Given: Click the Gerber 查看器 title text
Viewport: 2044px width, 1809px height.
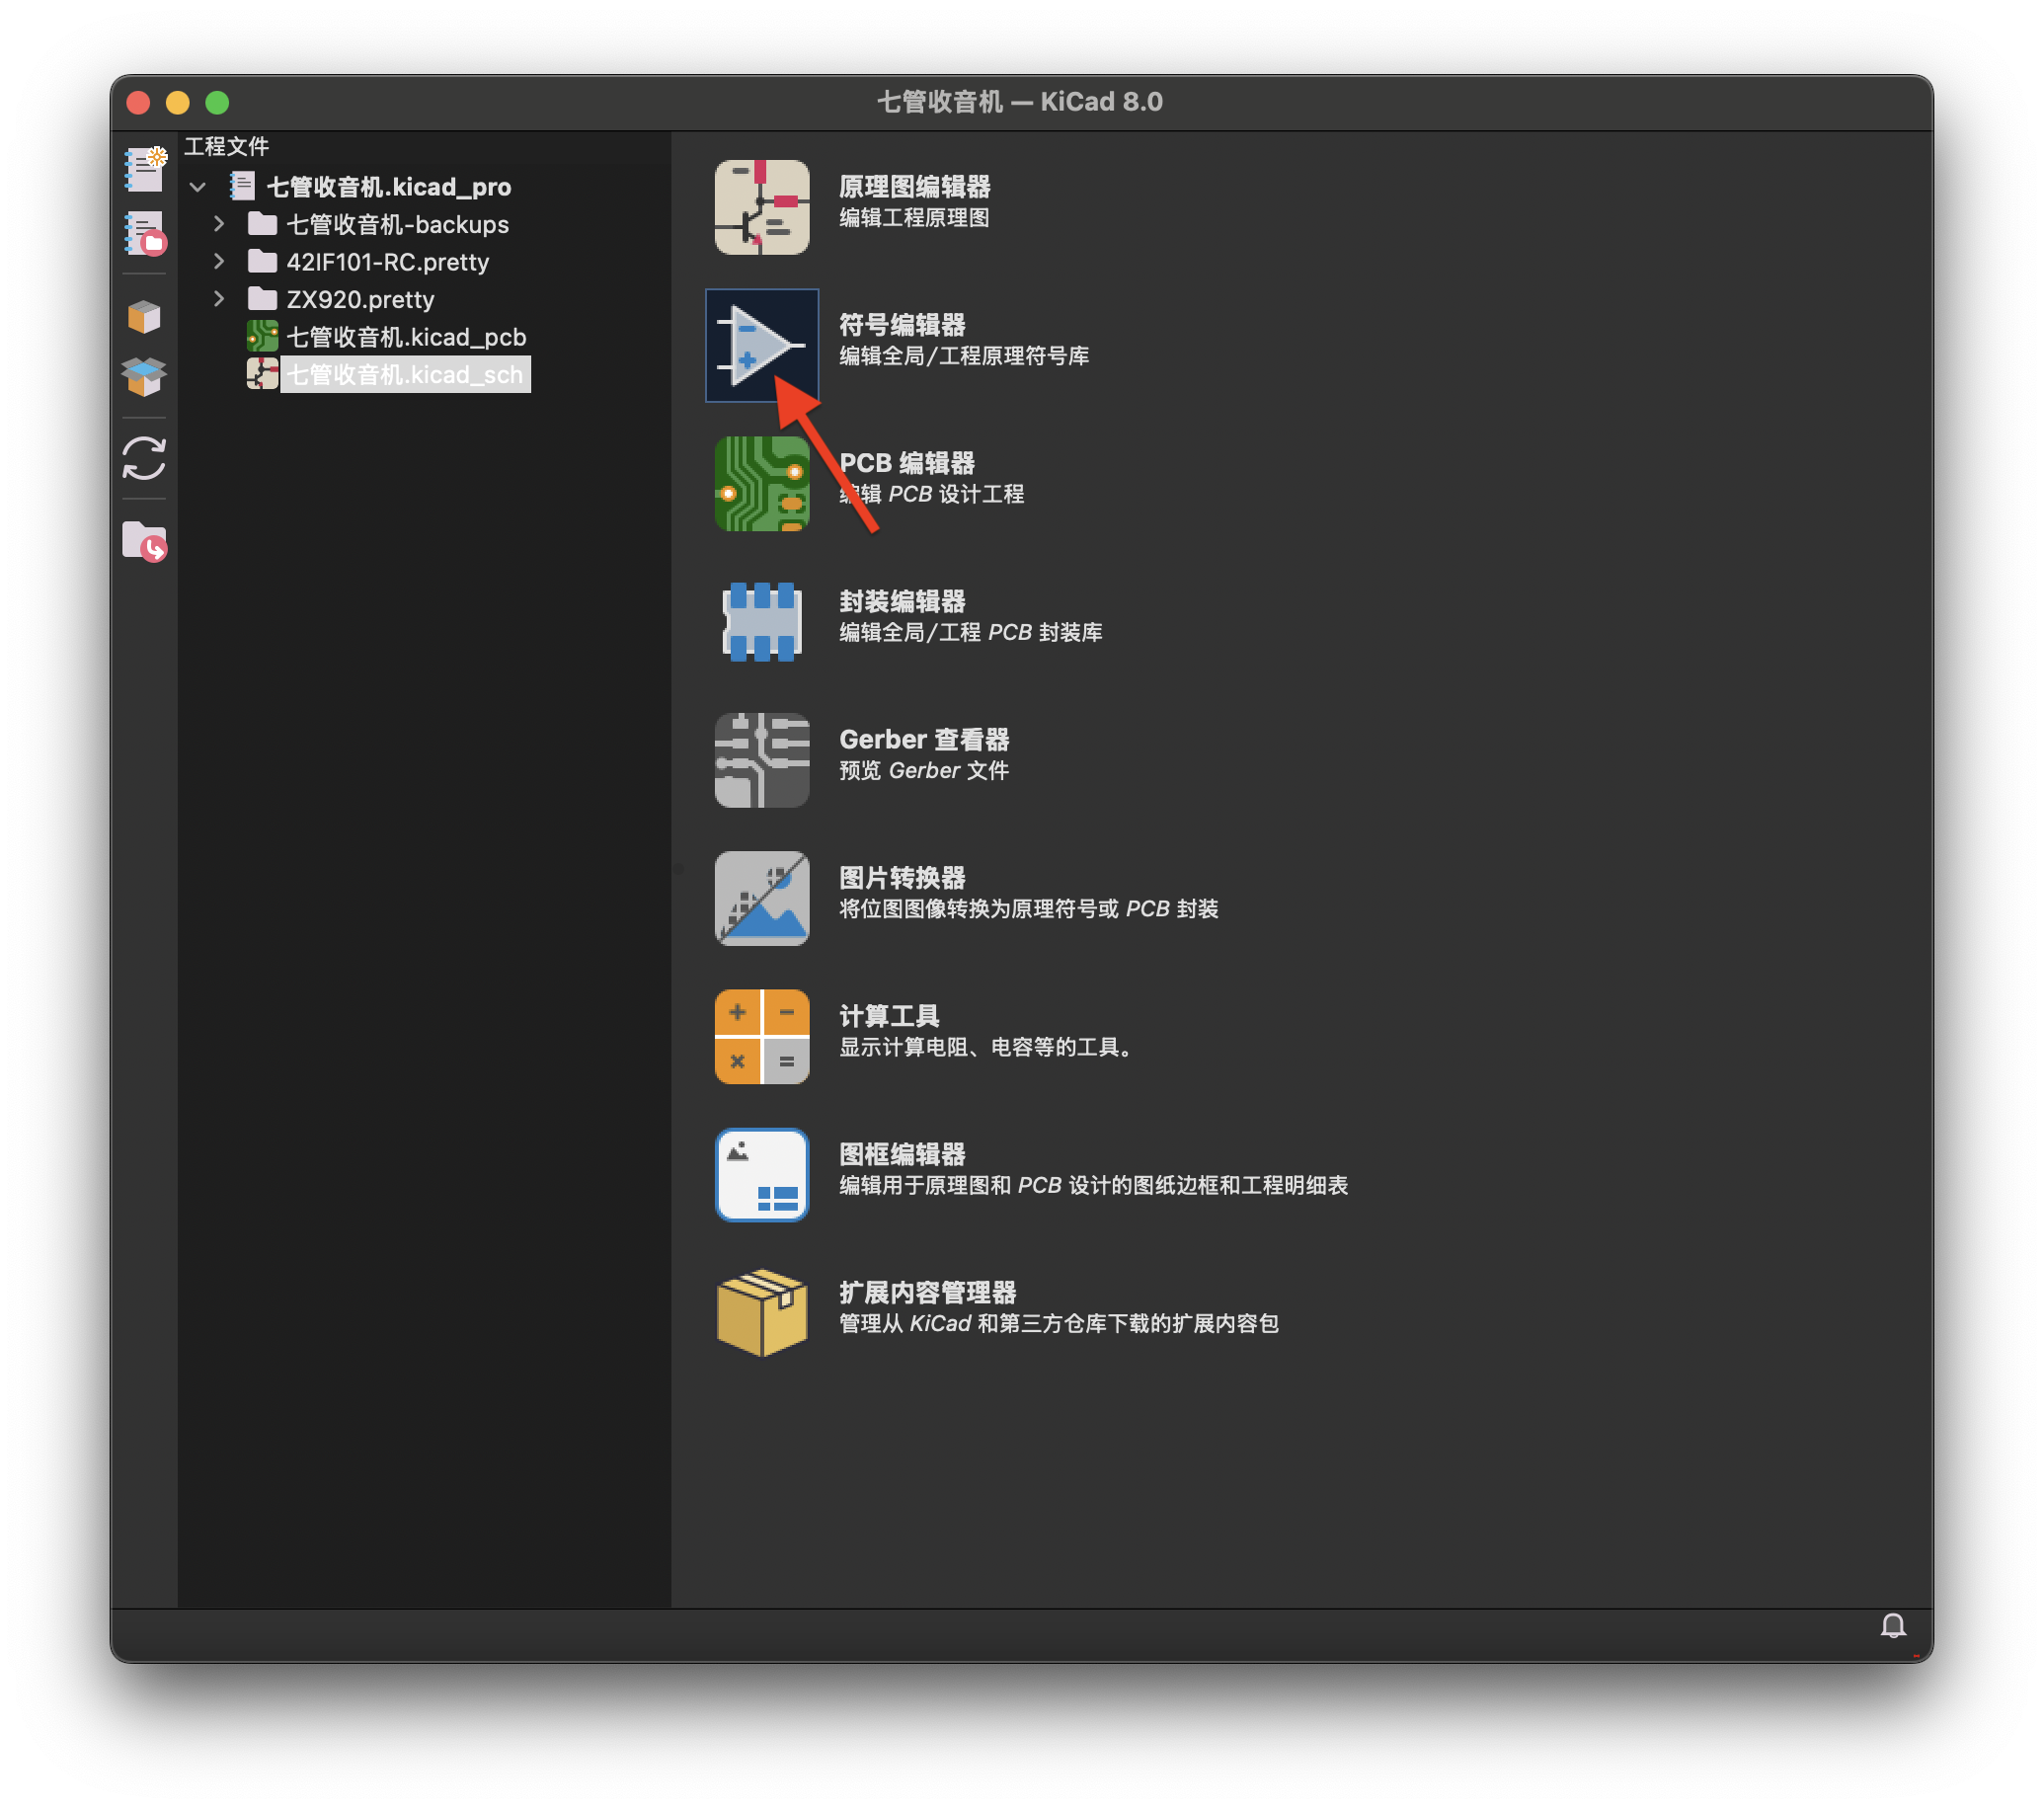Looking at the screenshot, I should [924, 739].
